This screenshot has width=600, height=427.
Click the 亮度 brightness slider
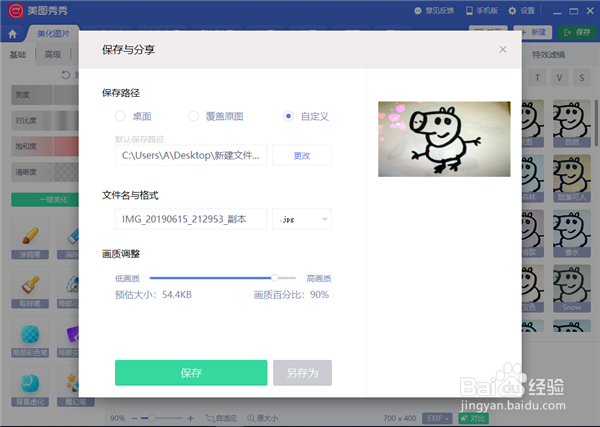45,95
